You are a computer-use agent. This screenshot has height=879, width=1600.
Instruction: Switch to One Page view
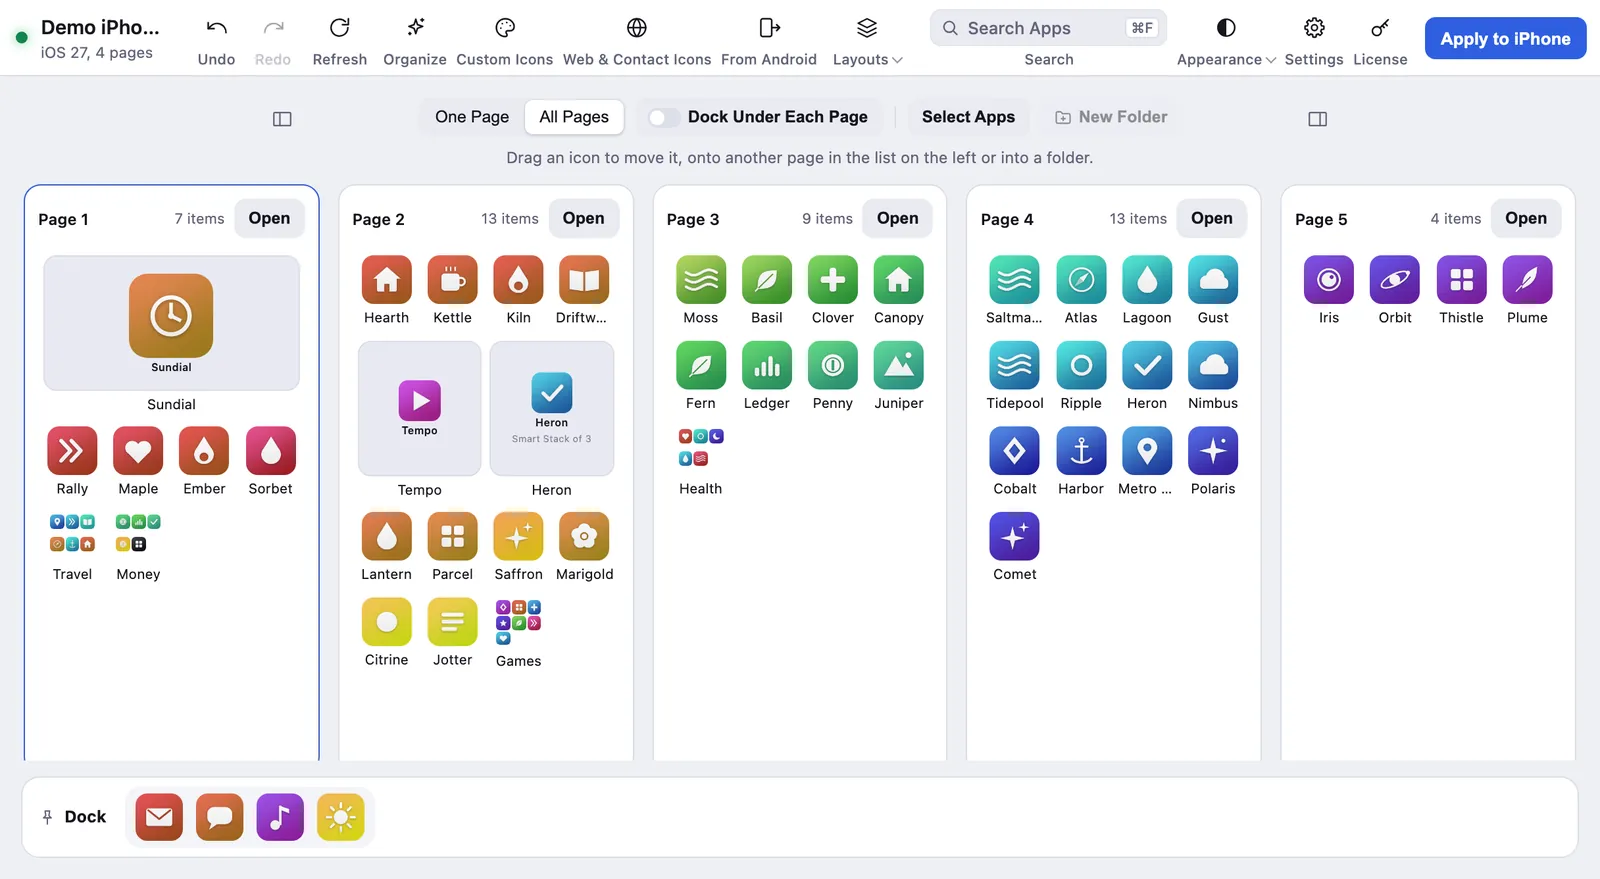pyautogui.click(x=472, y=117)
